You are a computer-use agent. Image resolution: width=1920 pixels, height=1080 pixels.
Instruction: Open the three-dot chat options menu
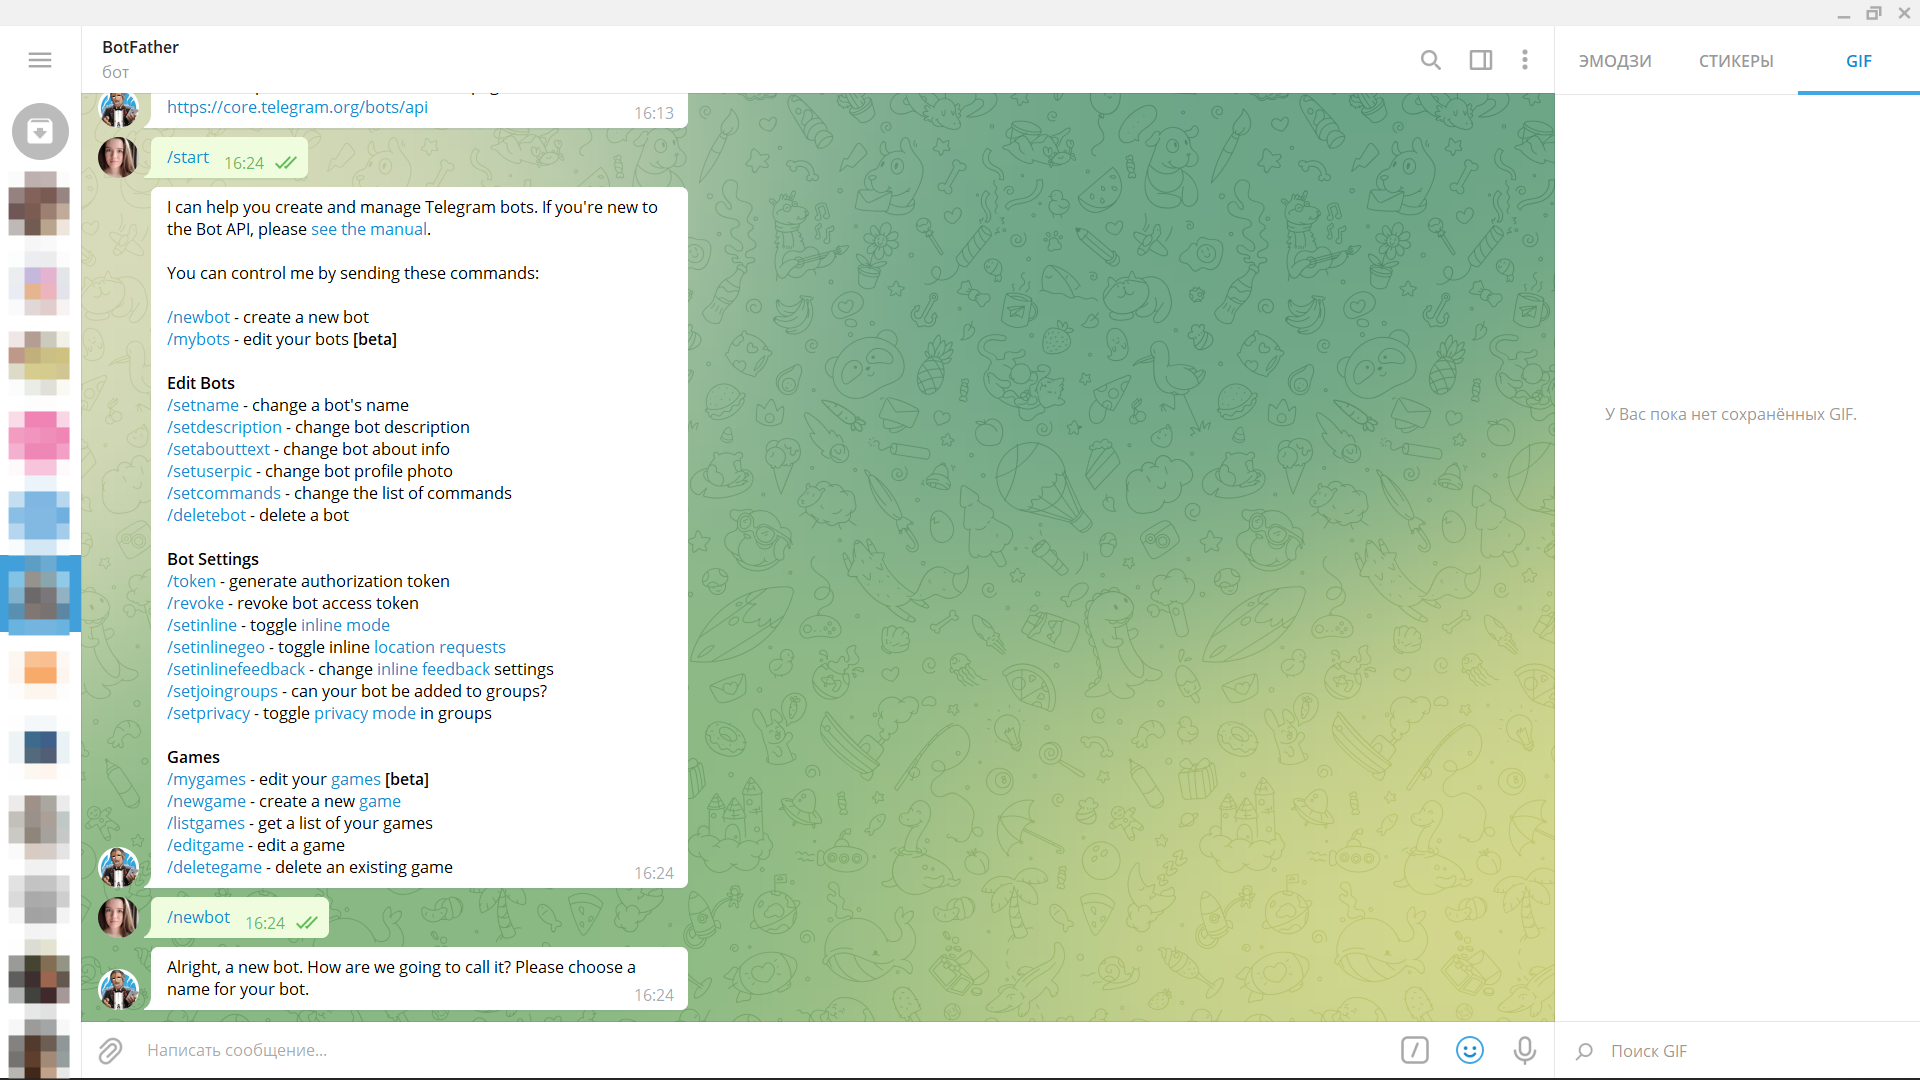1525,60
